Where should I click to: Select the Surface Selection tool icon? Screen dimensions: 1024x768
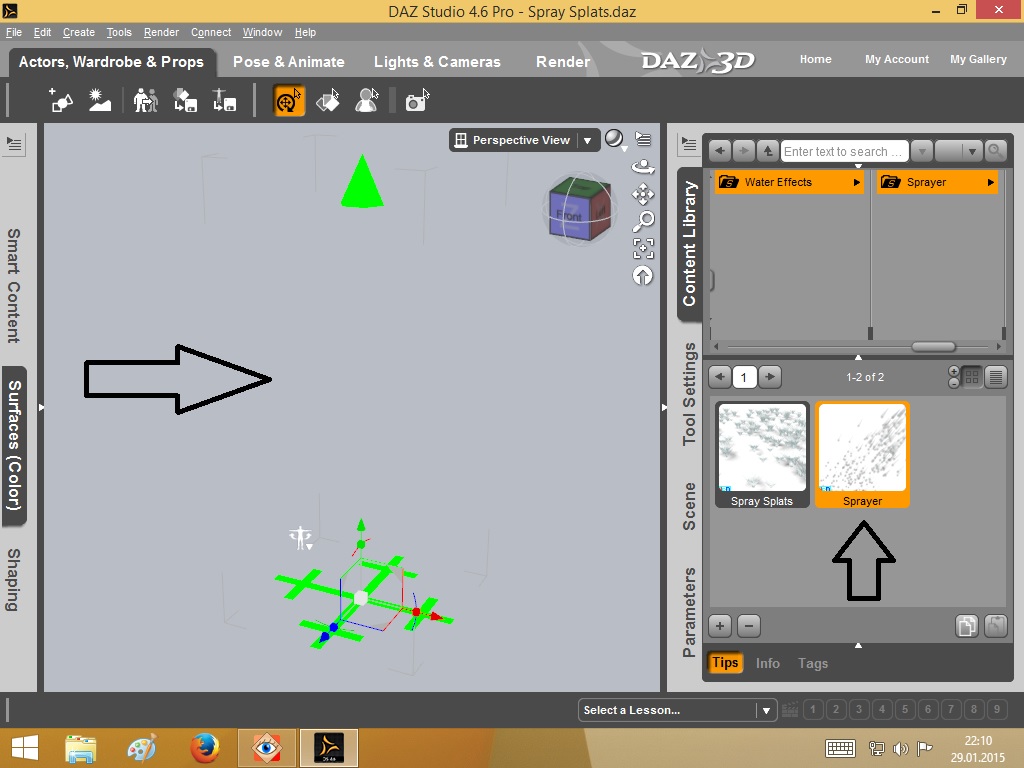click(x=328, y=101)
